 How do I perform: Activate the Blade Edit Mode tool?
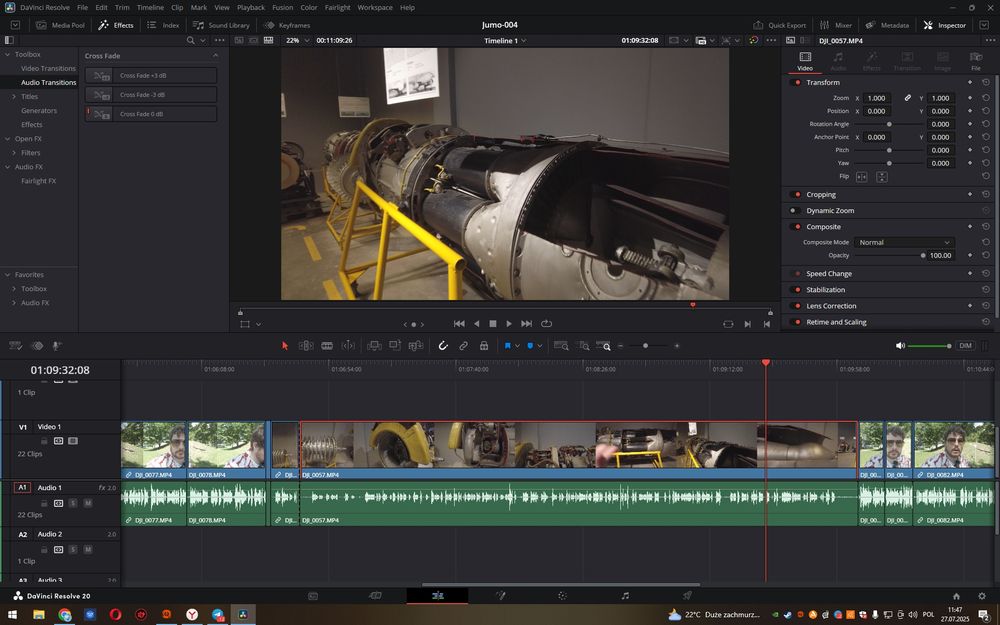(327, 345)
